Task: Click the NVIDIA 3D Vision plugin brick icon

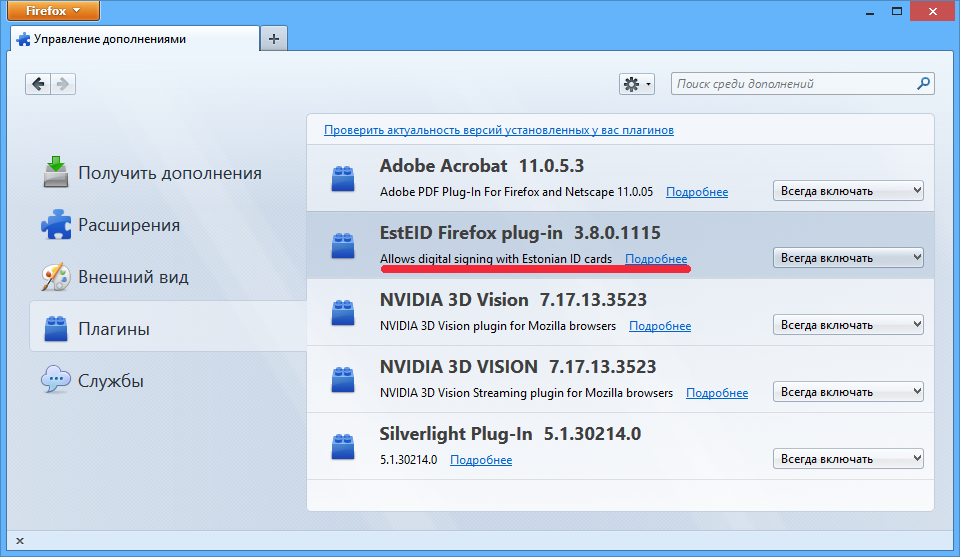Action: coord(343,312)
